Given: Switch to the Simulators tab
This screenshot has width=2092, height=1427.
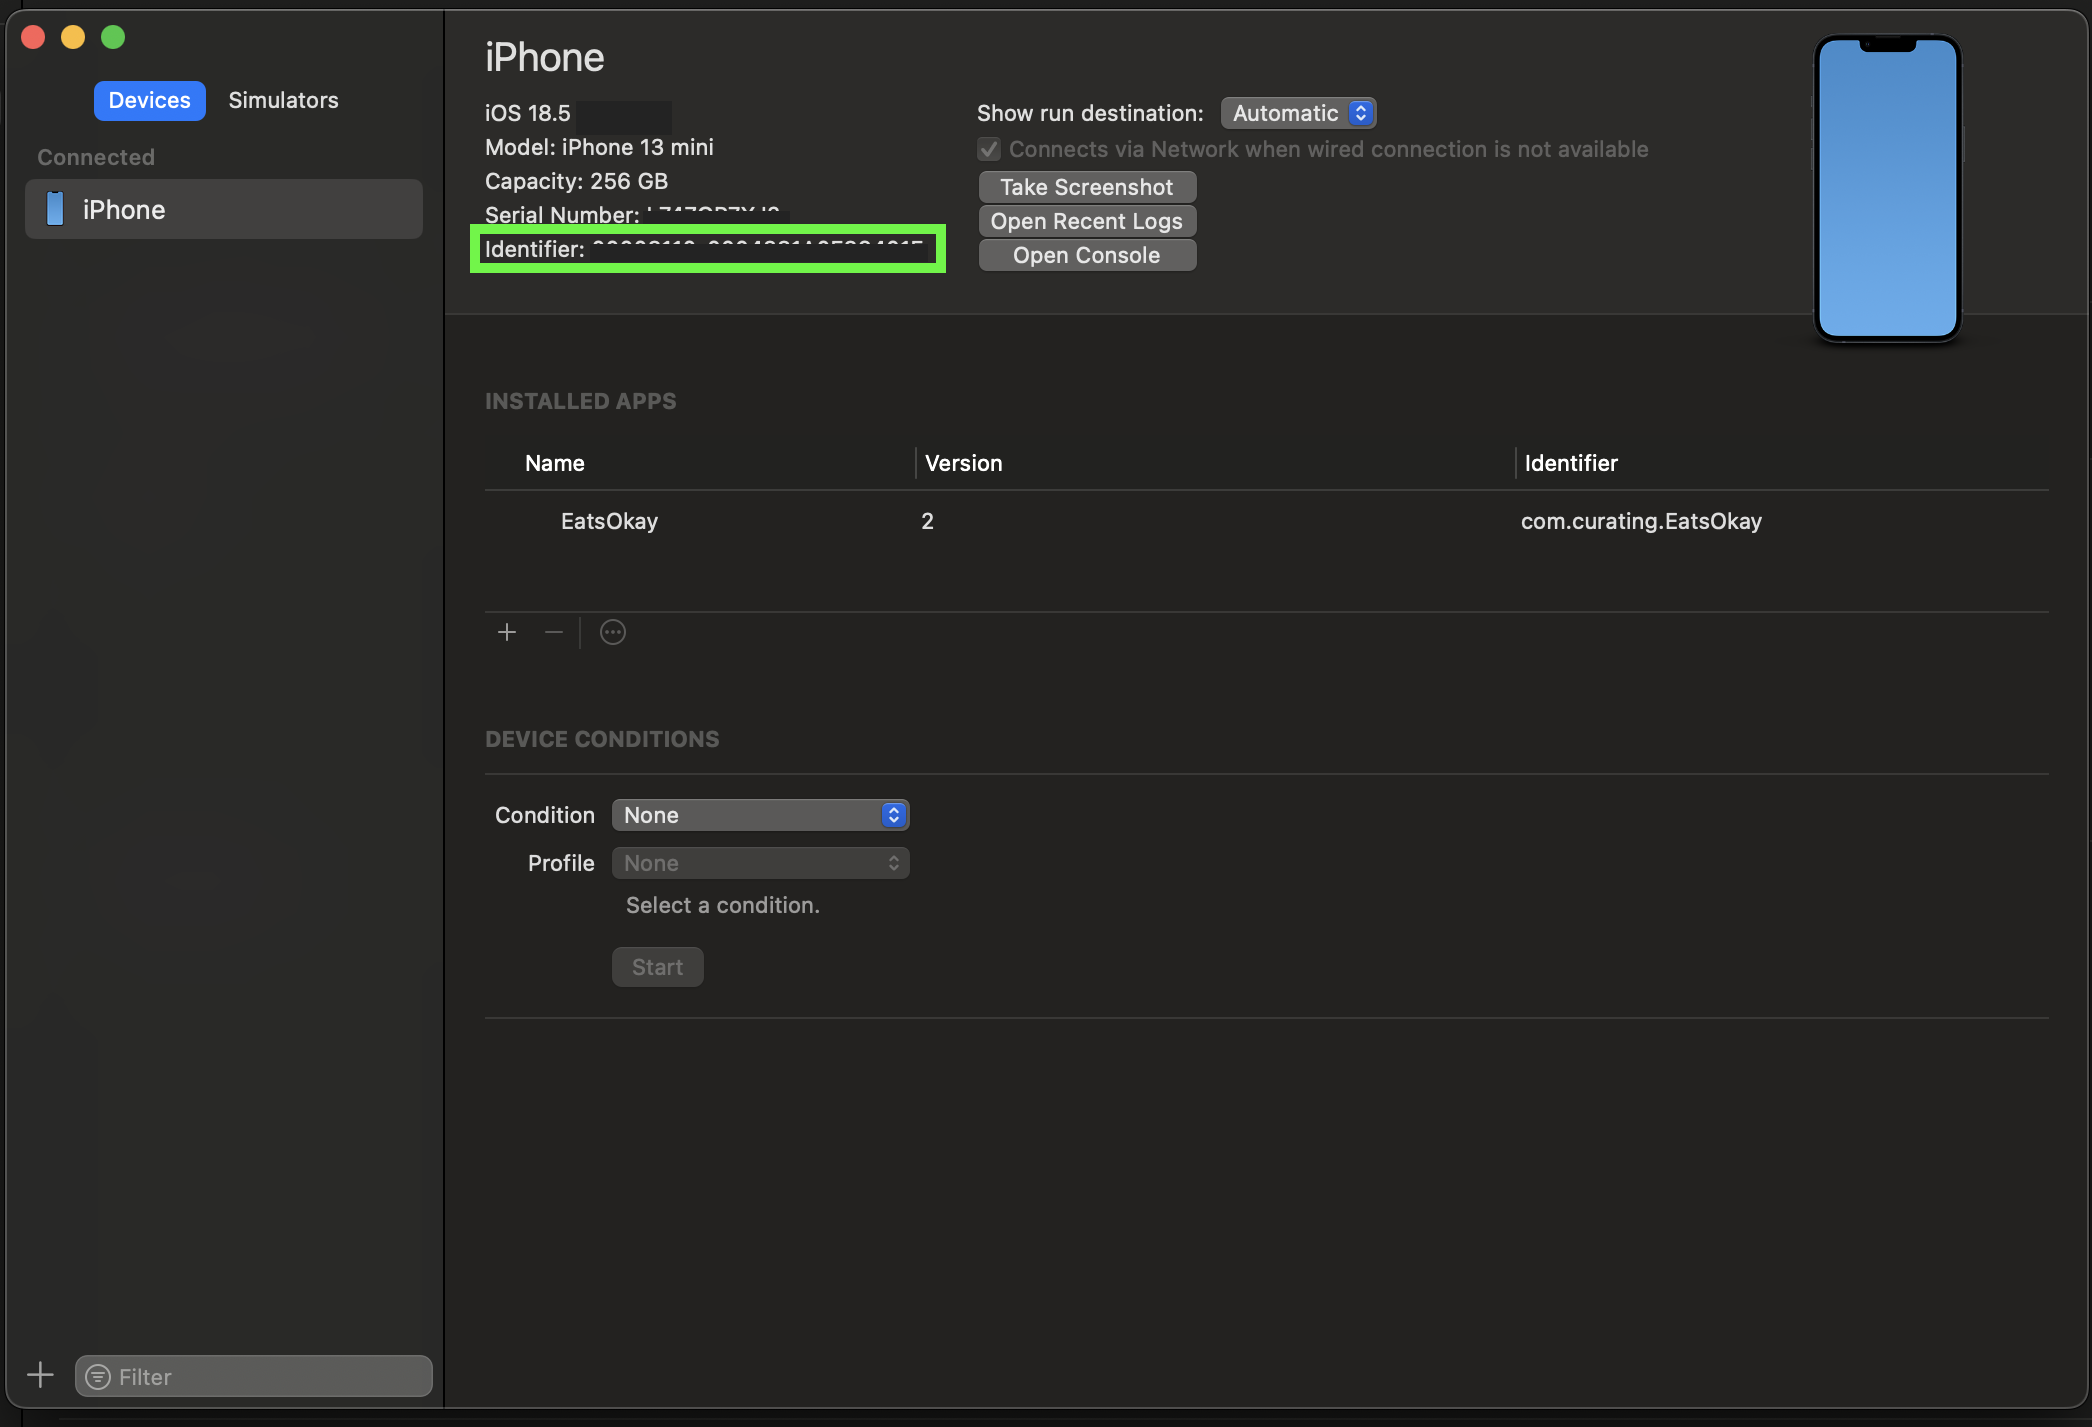Looking at the screenshot, I should click(283, 100).
